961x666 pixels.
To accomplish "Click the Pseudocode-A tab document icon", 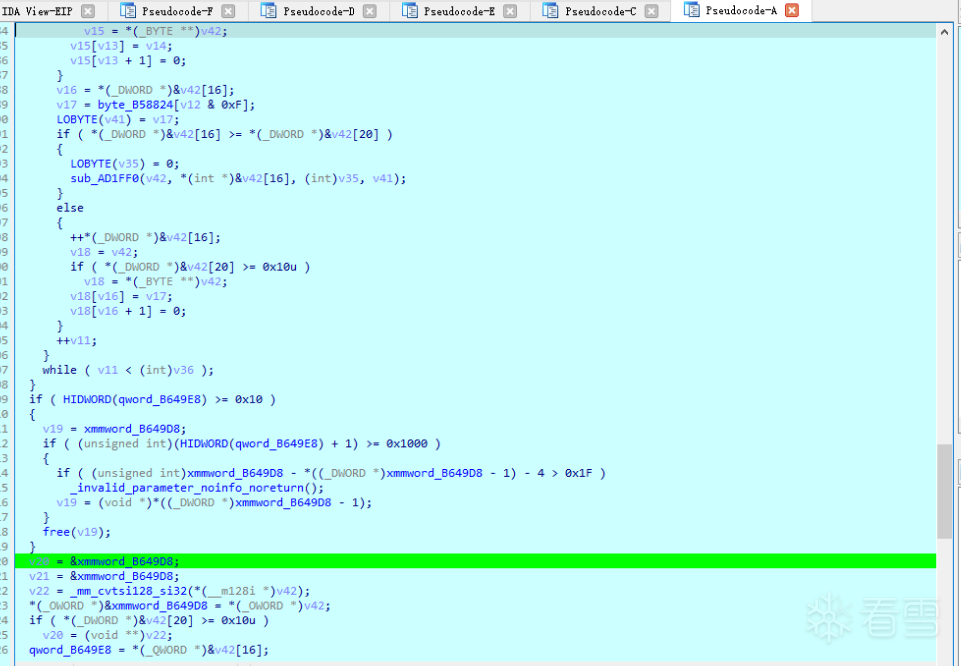I will [x=691, y=10].
